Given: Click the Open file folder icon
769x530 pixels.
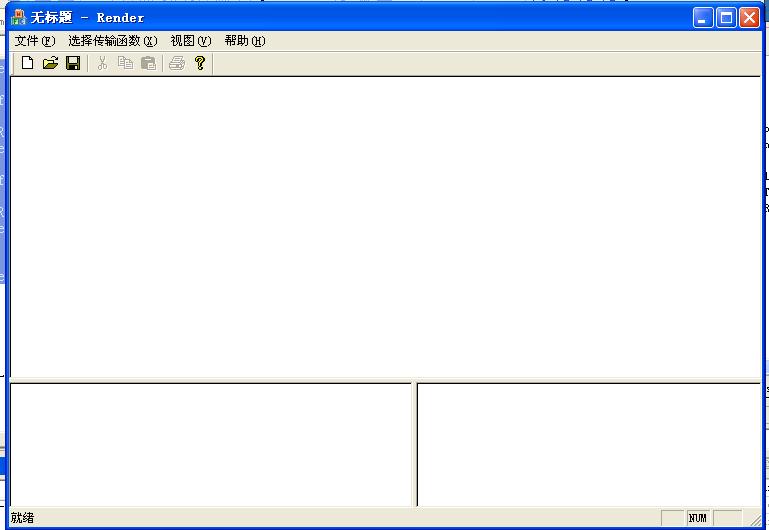Looking at the screenshot, I should [x=50, y=63].
